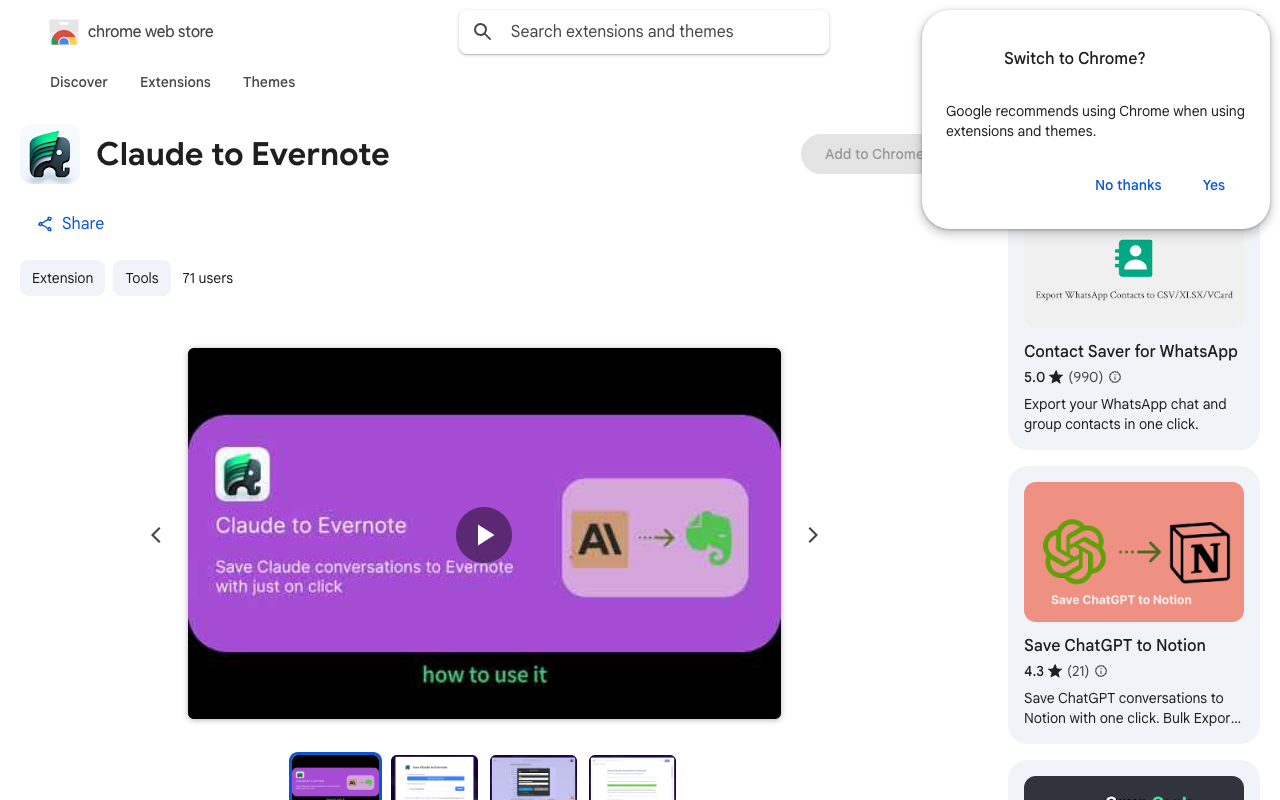Open the Save ChatGPT to Notion title

tap(1115, 645)
